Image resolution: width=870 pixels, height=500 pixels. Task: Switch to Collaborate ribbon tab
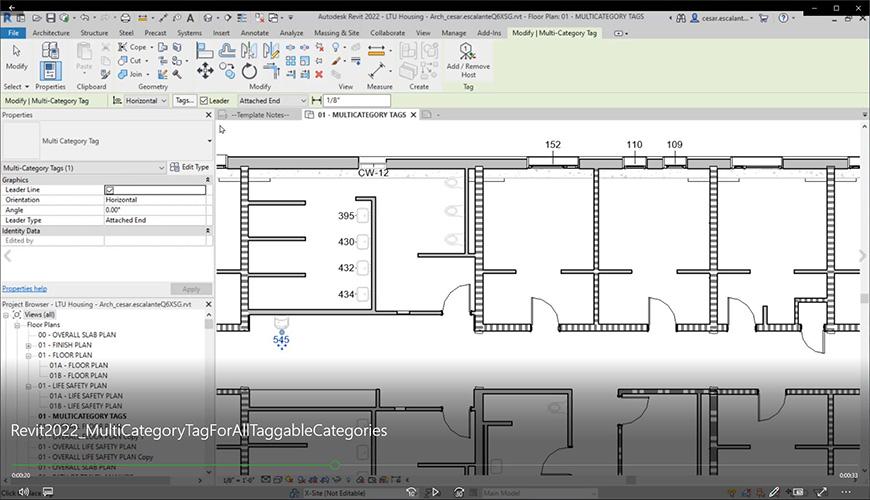[x=387, y=33]
